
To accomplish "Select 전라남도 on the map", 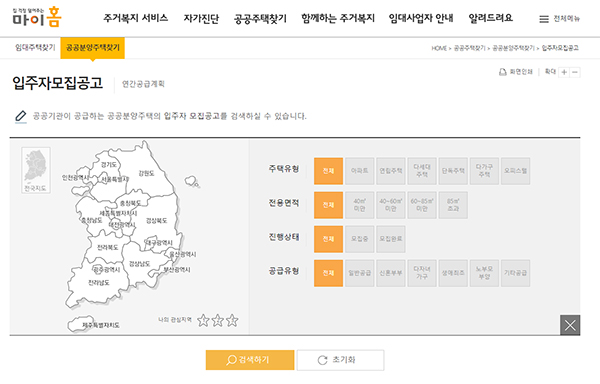I will 99,283.
